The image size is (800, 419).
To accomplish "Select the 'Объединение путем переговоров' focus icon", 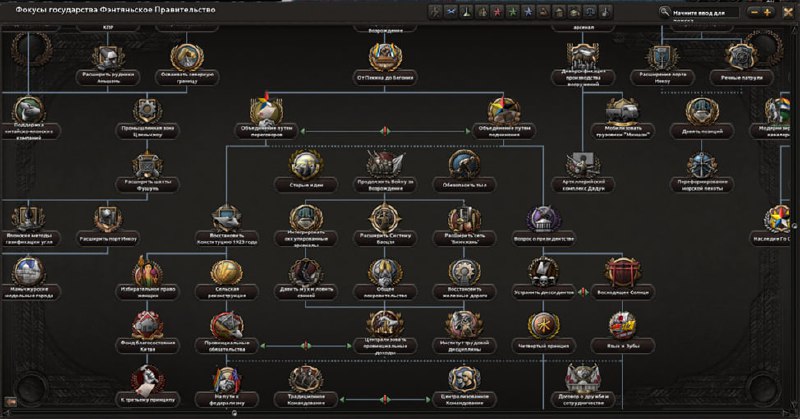I will (x=266, y=110).
